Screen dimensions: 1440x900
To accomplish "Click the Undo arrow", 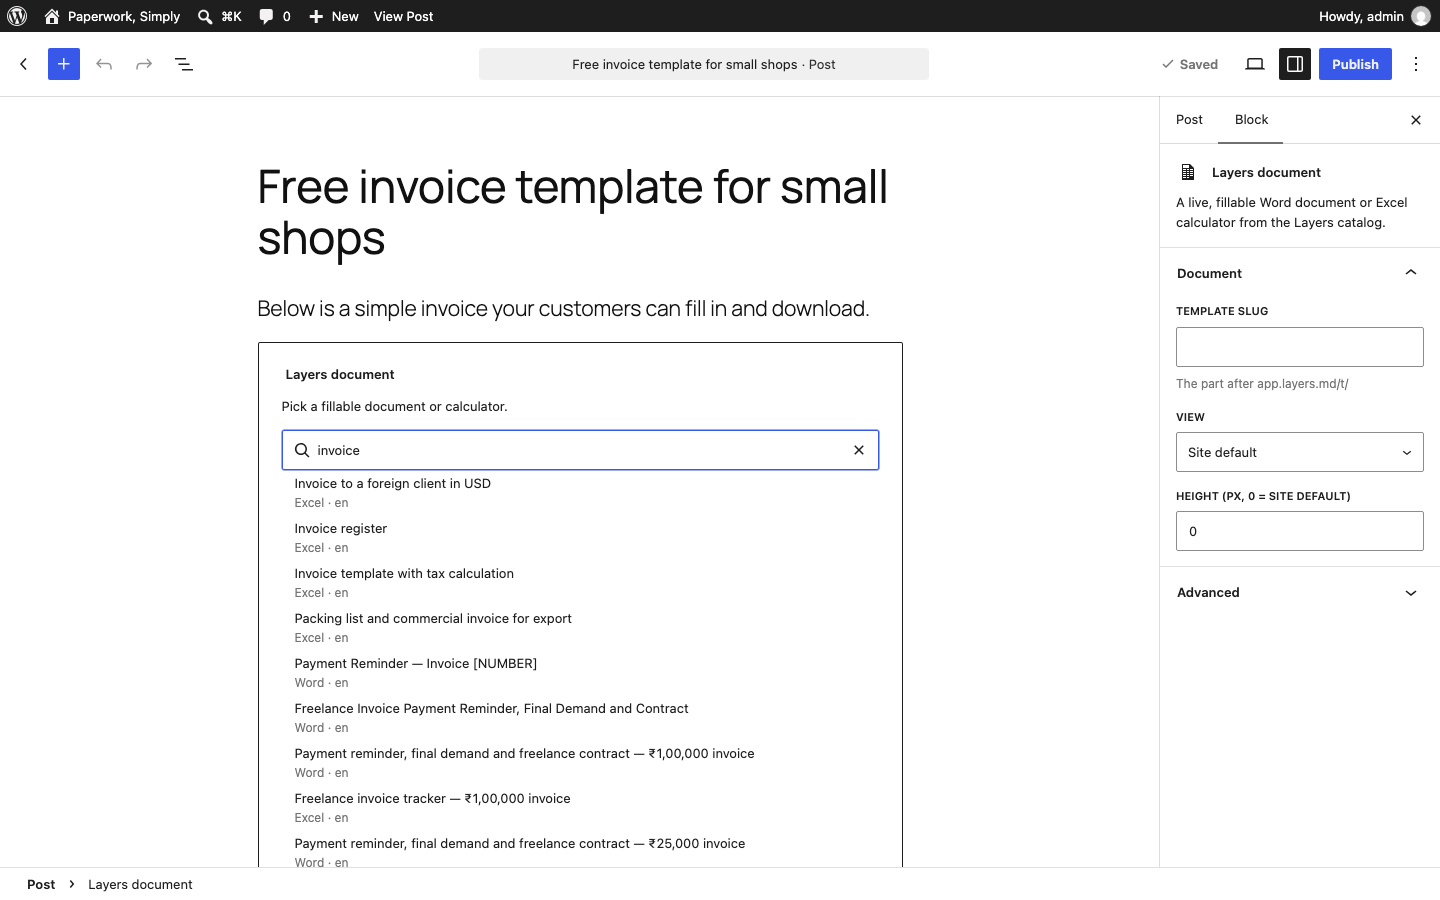I will pos(104,64).
